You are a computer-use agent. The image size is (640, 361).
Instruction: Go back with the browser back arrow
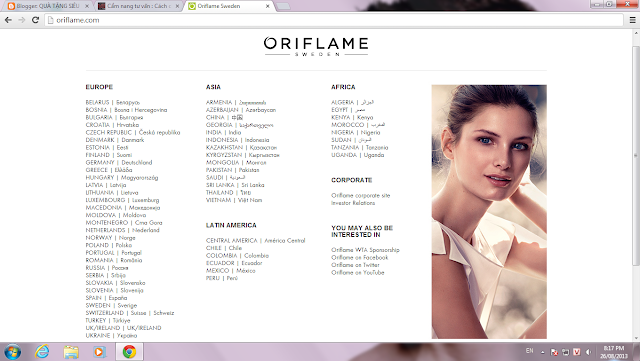click(x=8, y=20)
